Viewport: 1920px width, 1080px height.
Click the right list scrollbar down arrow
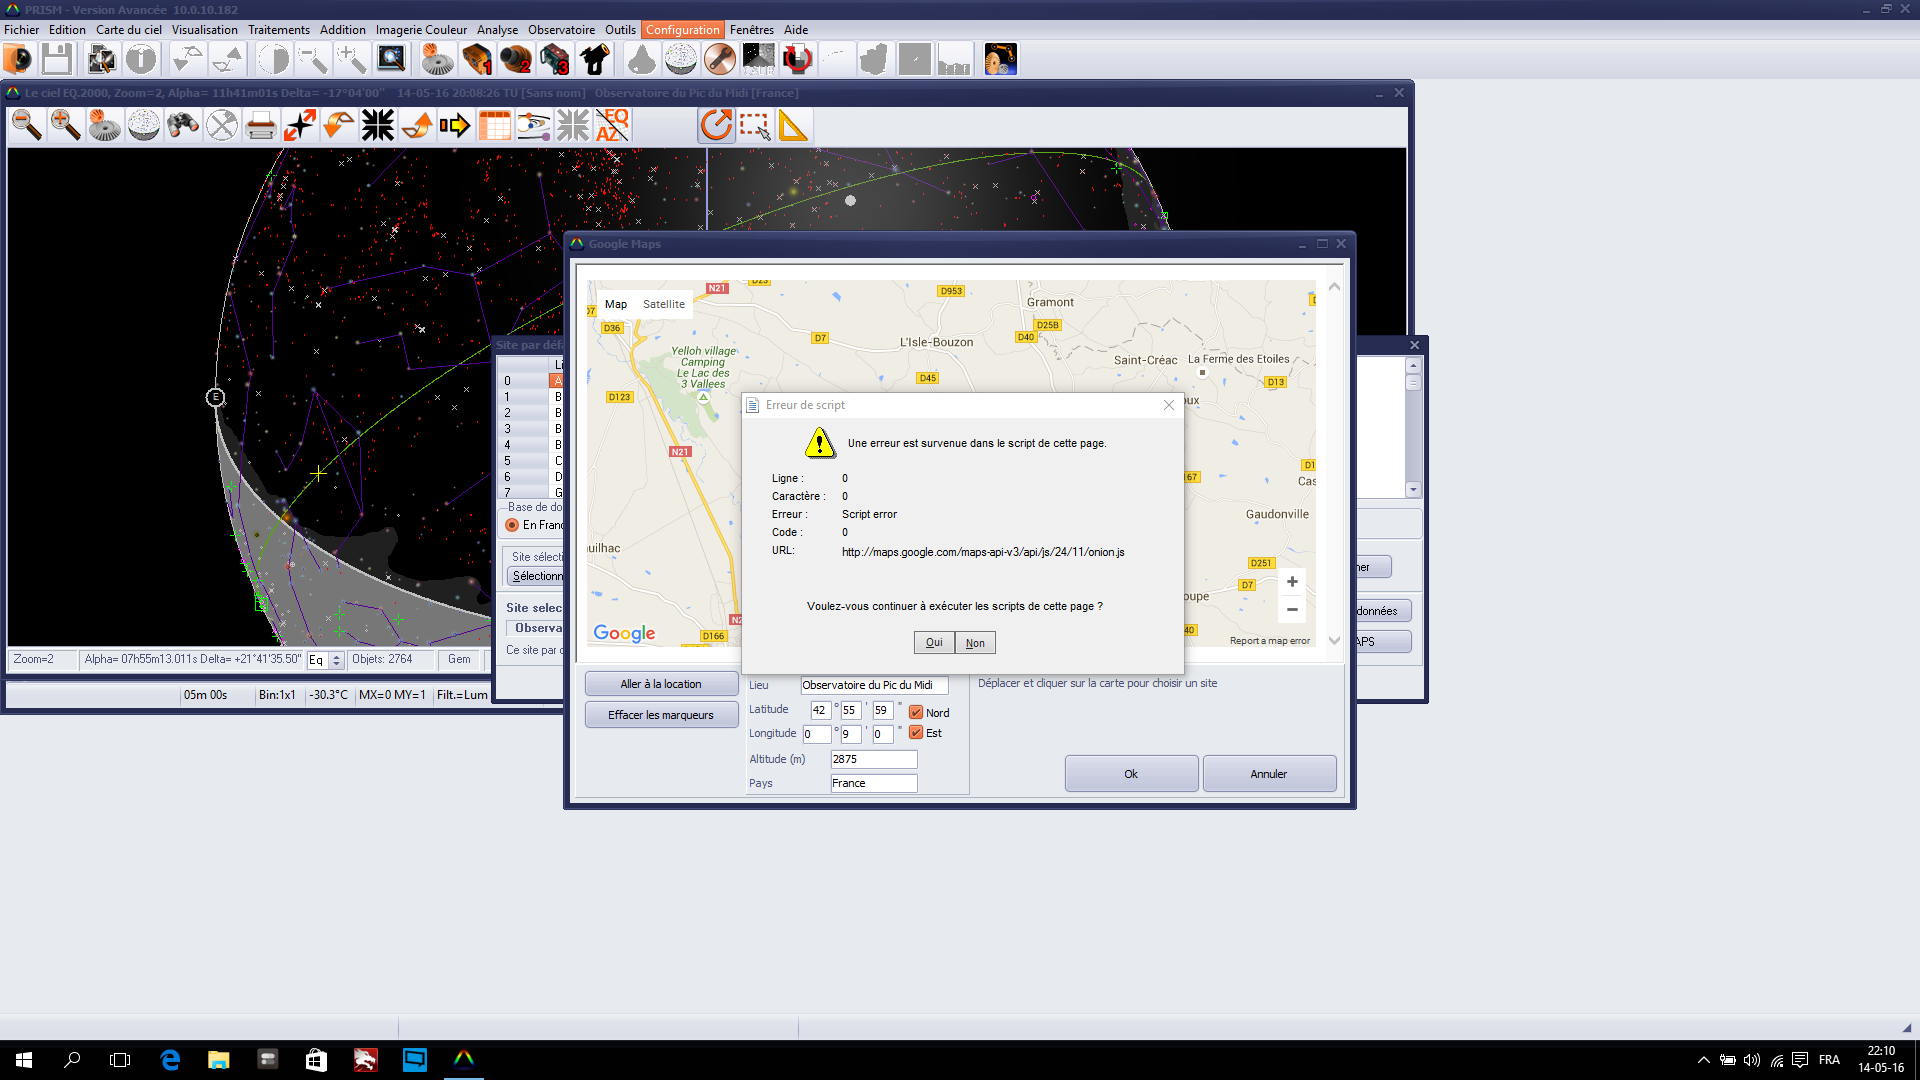point(1413,490)
